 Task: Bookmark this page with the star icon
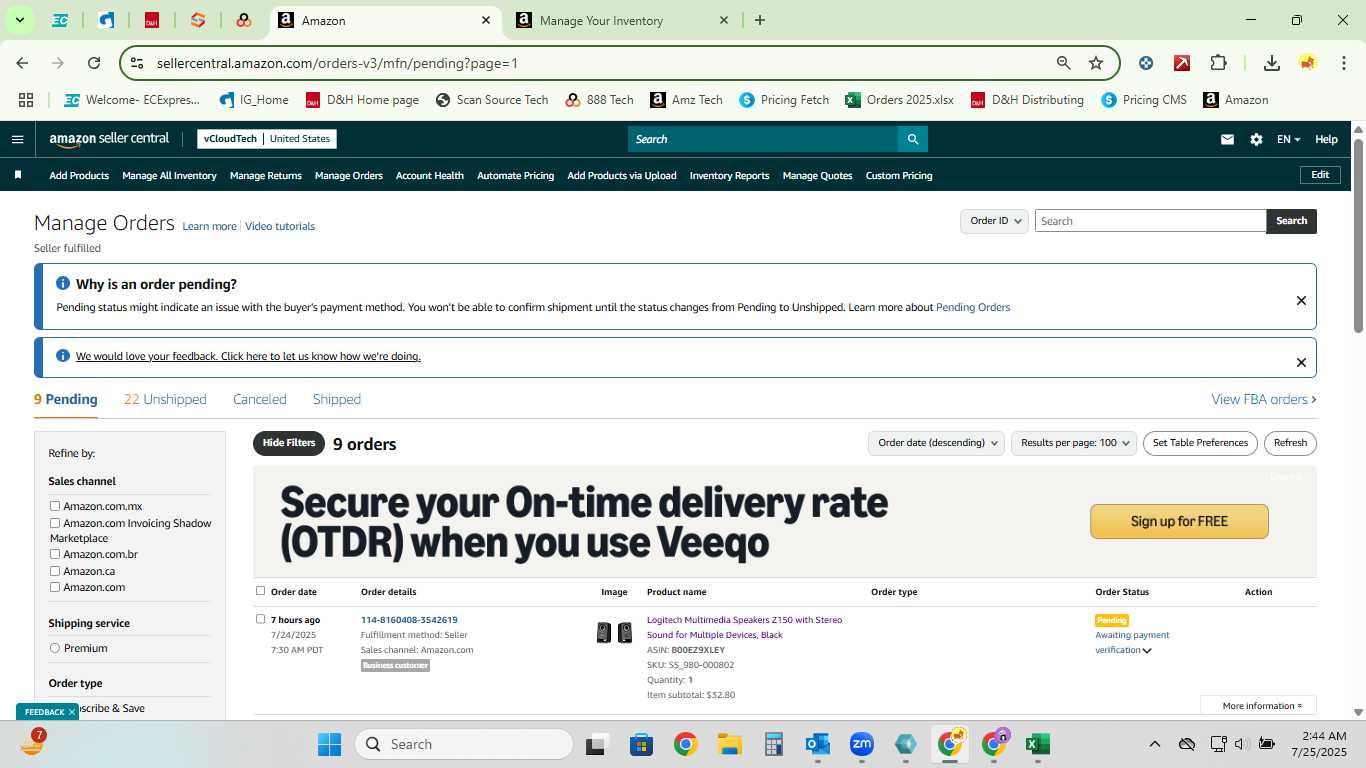tap(1096, 63)
